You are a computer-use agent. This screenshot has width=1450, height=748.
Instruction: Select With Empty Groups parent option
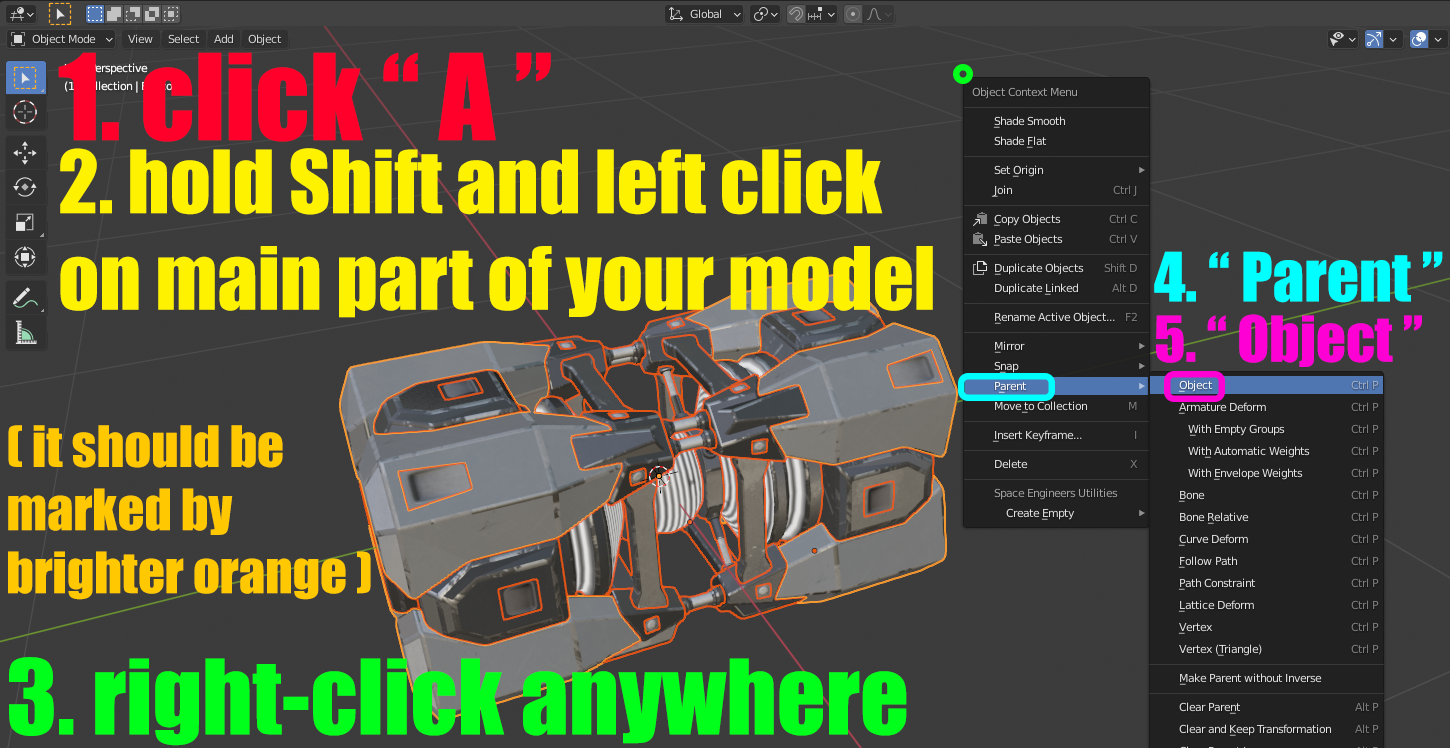[1267, 429]
